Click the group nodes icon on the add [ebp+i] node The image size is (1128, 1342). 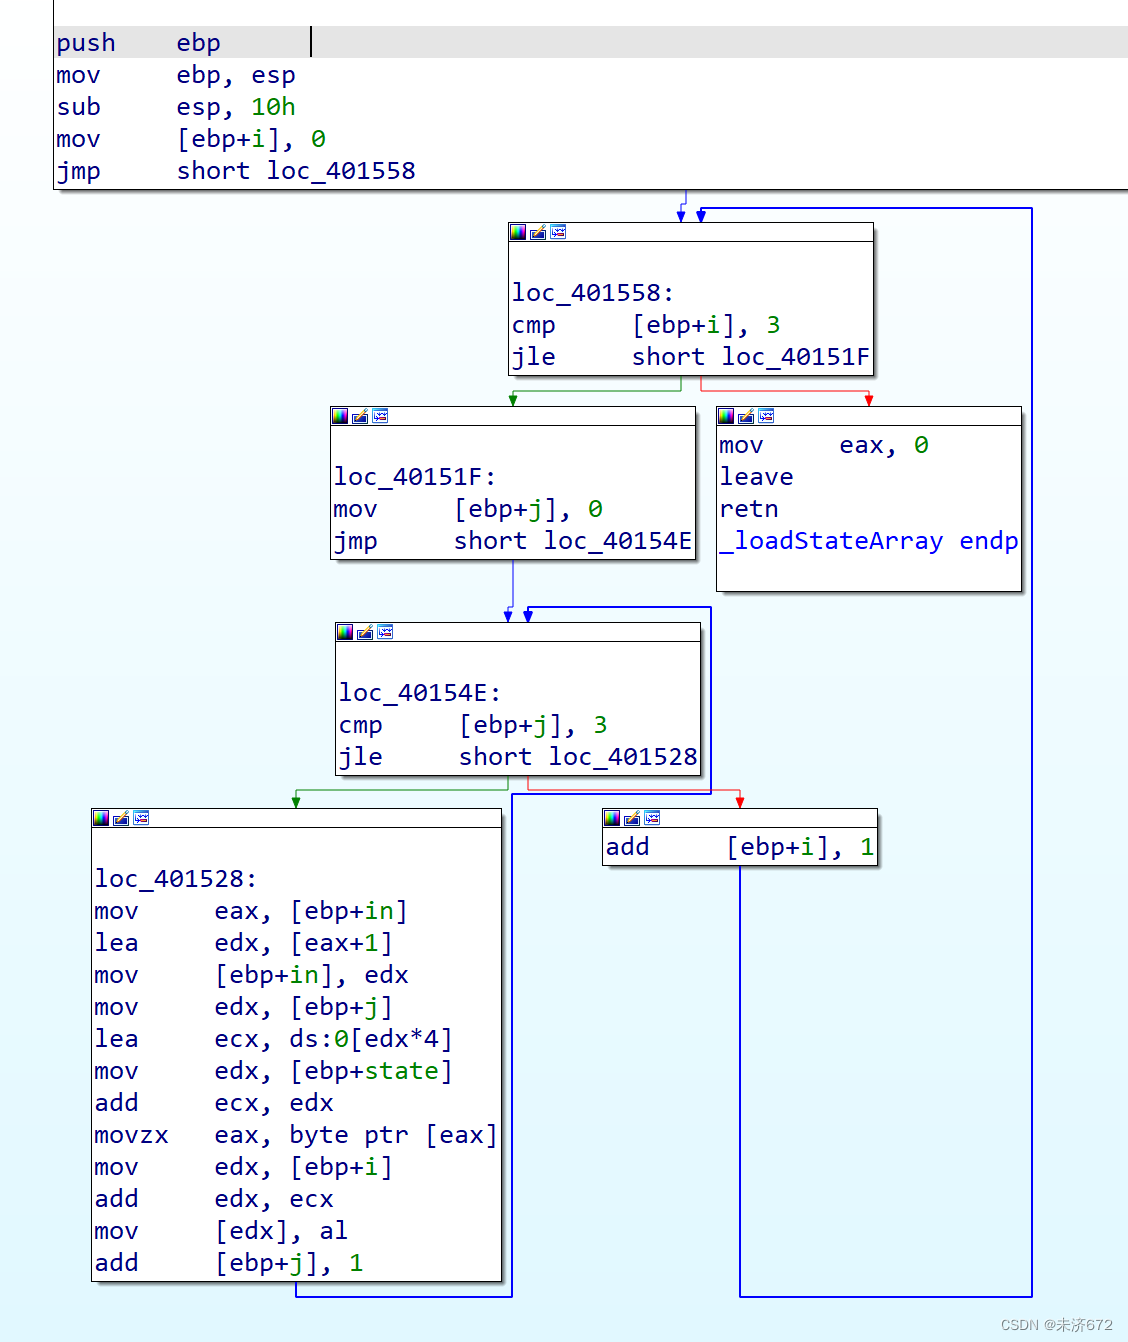click(x=652, y=818)
